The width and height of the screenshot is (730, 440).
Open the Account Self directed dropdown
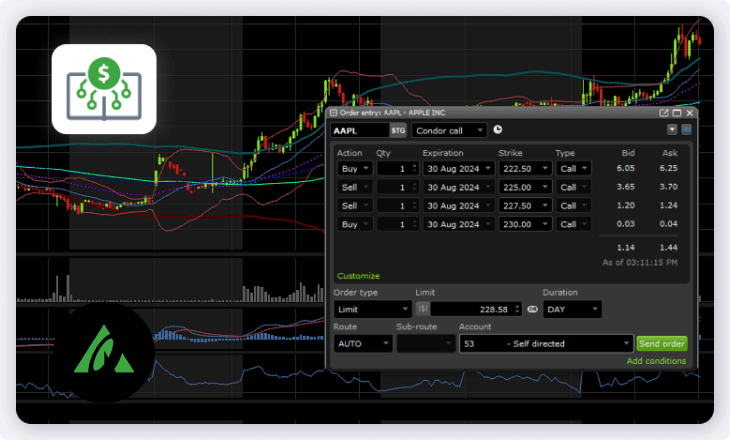[x=546, y=344]
